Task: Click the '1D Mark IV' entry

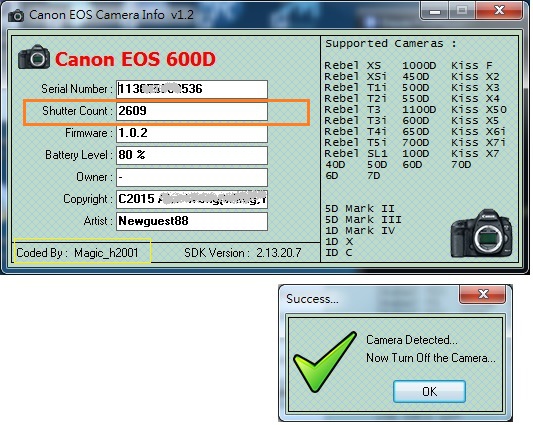Action: point(360,231)
